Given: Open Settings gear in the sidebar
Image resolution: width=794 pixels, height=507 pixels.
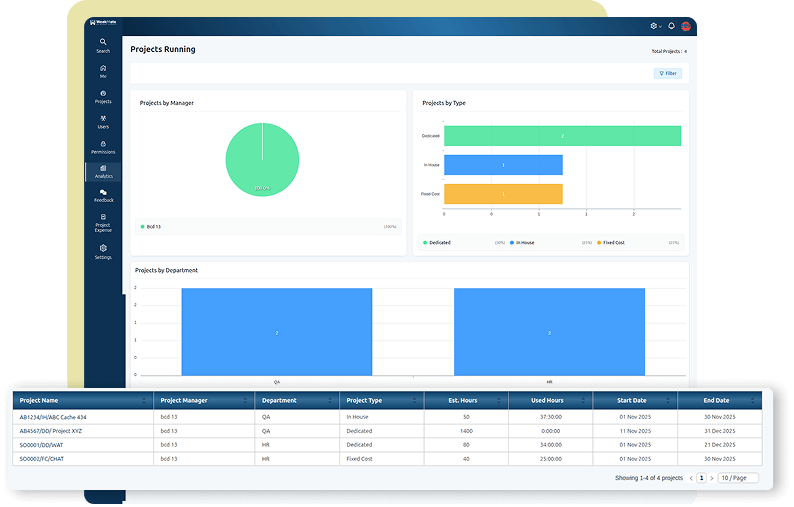Looking at the screenshot, I should 103,251.
